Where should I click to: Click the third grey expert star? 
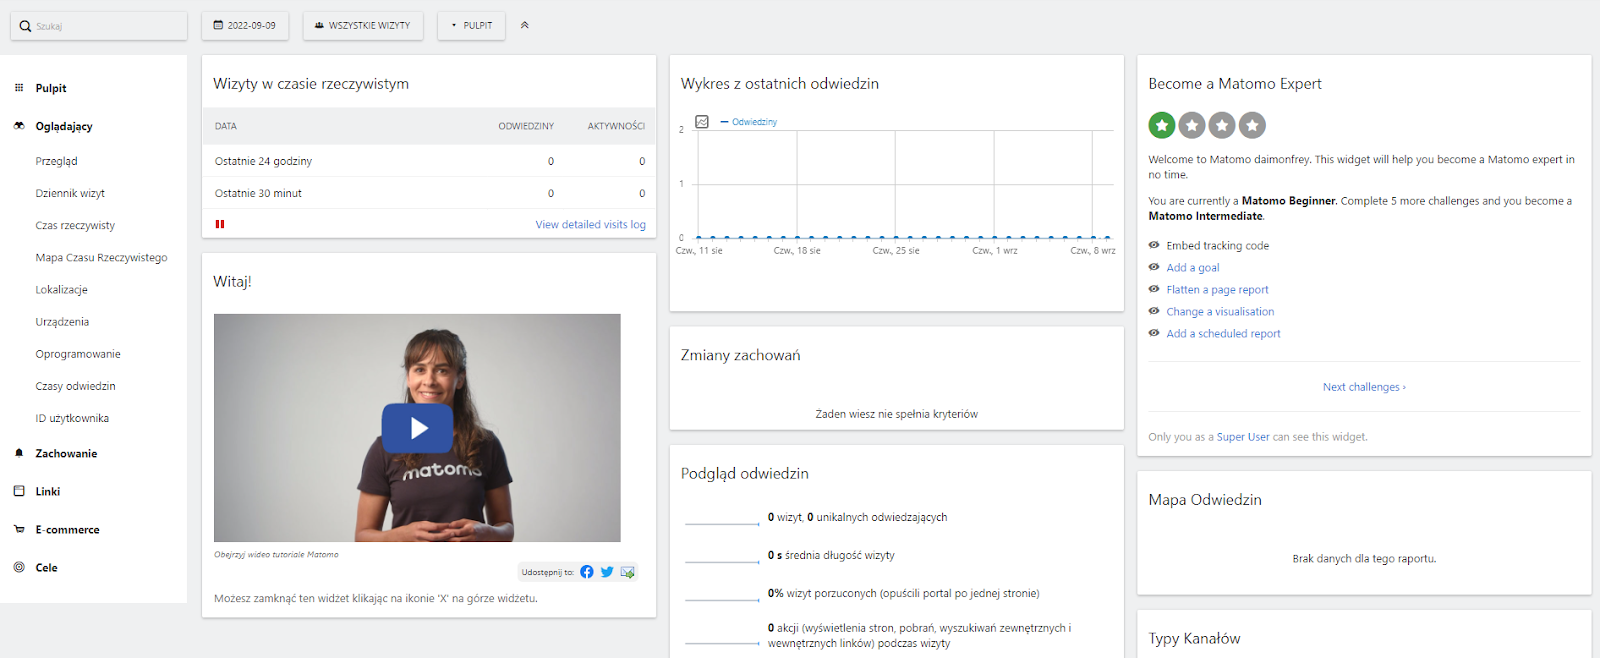pyautogui.click(x=1222, y=125)
